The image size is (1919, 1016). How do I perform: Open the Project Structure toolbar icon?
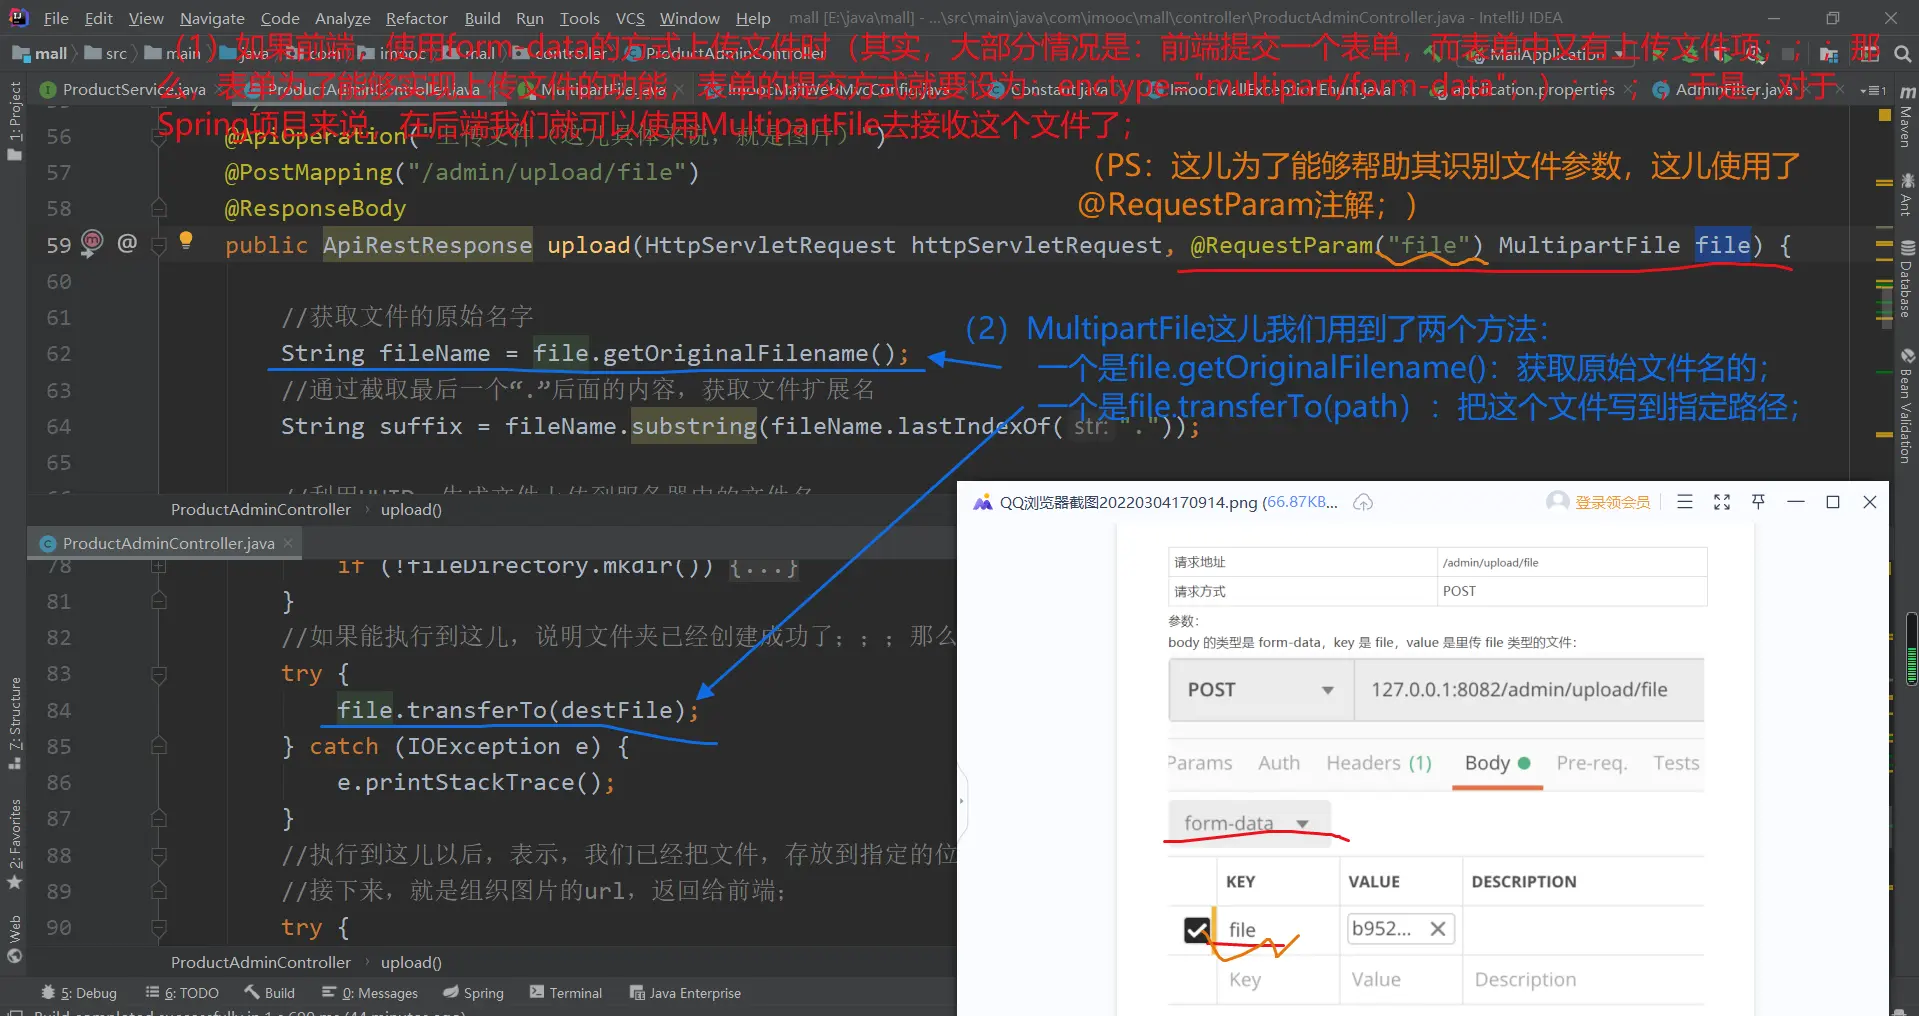pyautogui.click(x=1829, y=54)
